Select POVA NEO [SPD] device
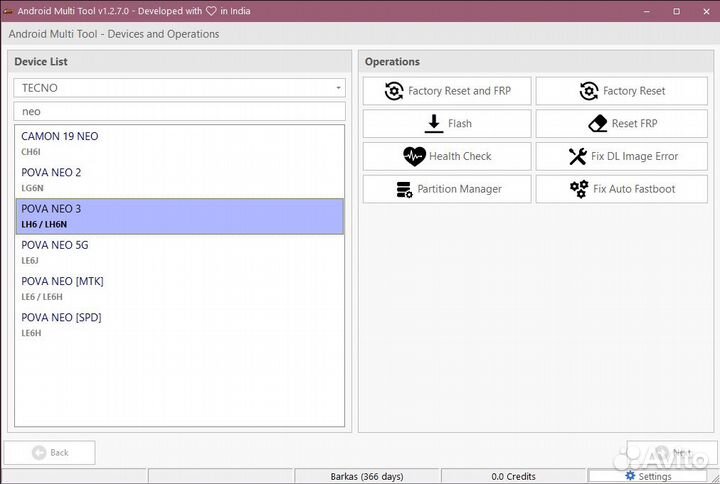The image size is (720, 484). [x=180, y=325]
